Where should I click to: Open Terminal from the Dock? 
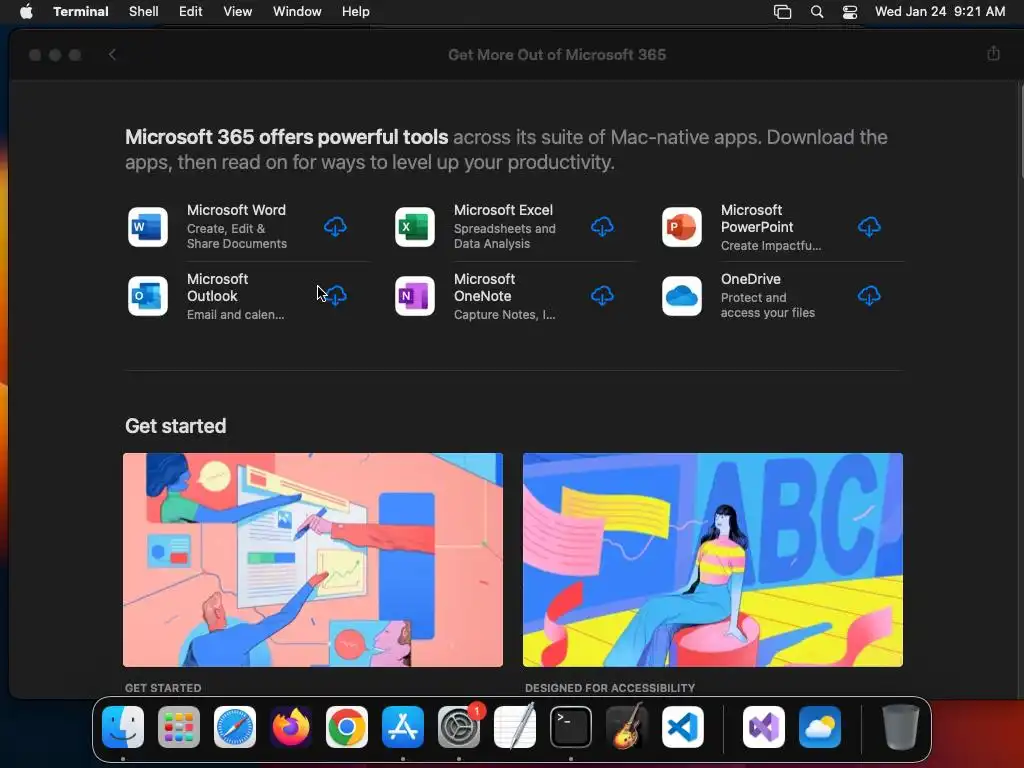coord(571,727)
